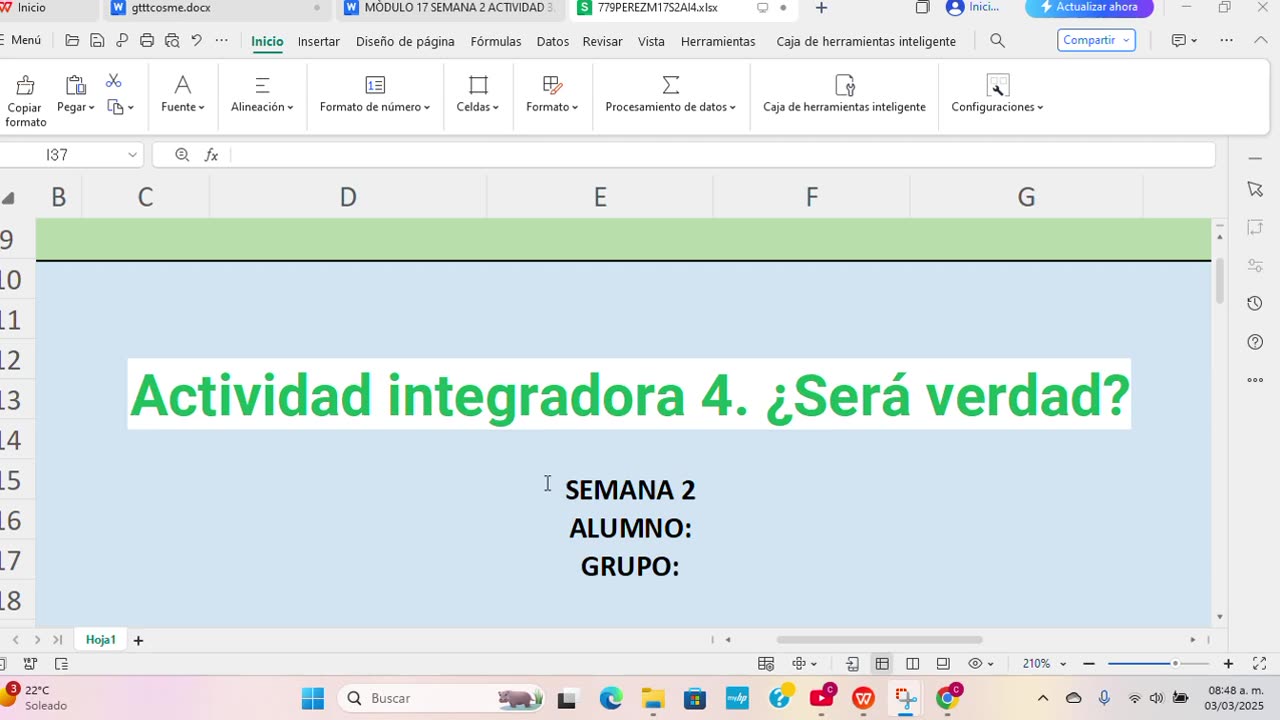The image size is (1280, 720).
Task: Open Caja de herramientas inteligente ribbon button
Action: click(x=844, y=95)
